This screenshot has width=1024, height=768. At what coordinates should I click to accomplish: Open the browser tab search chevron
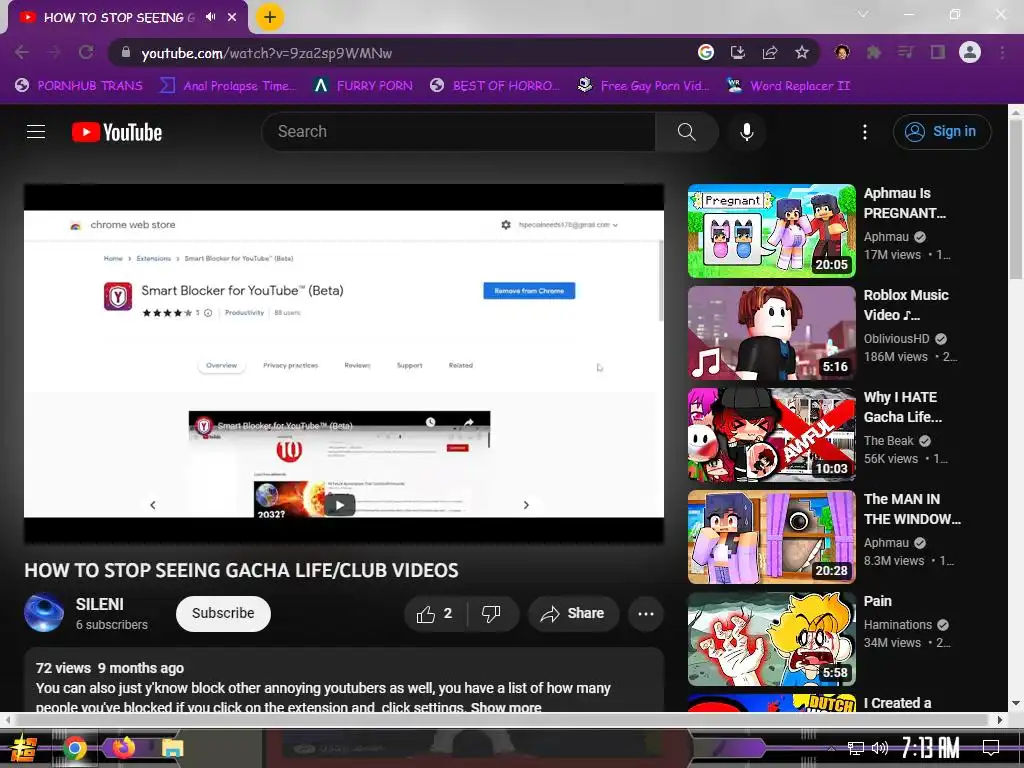pyautogui.click(x=863, y=14)
